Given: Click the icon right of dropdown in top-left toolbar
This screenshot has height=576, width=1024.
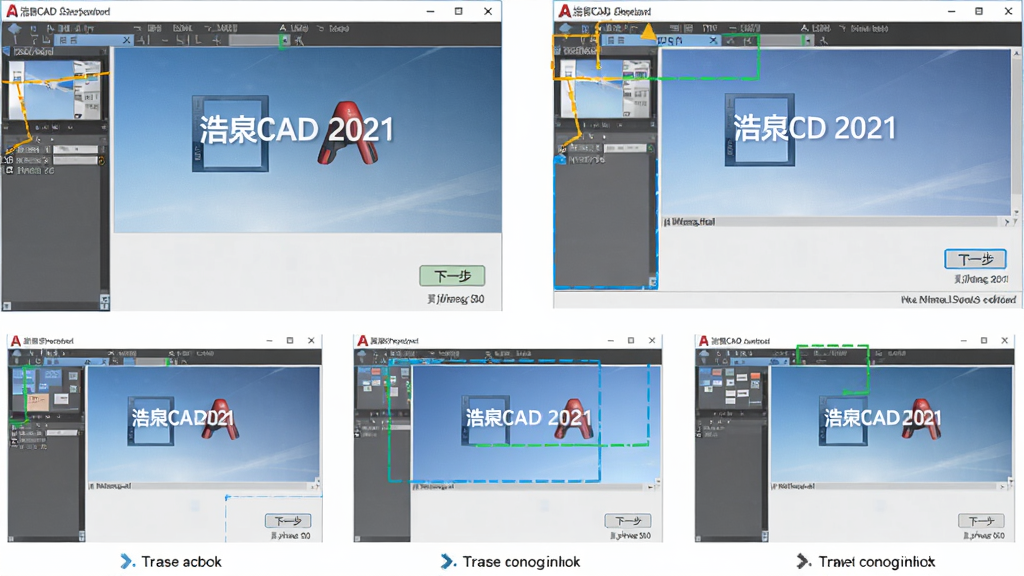Looking at the screenshot, I should [299, 40].
